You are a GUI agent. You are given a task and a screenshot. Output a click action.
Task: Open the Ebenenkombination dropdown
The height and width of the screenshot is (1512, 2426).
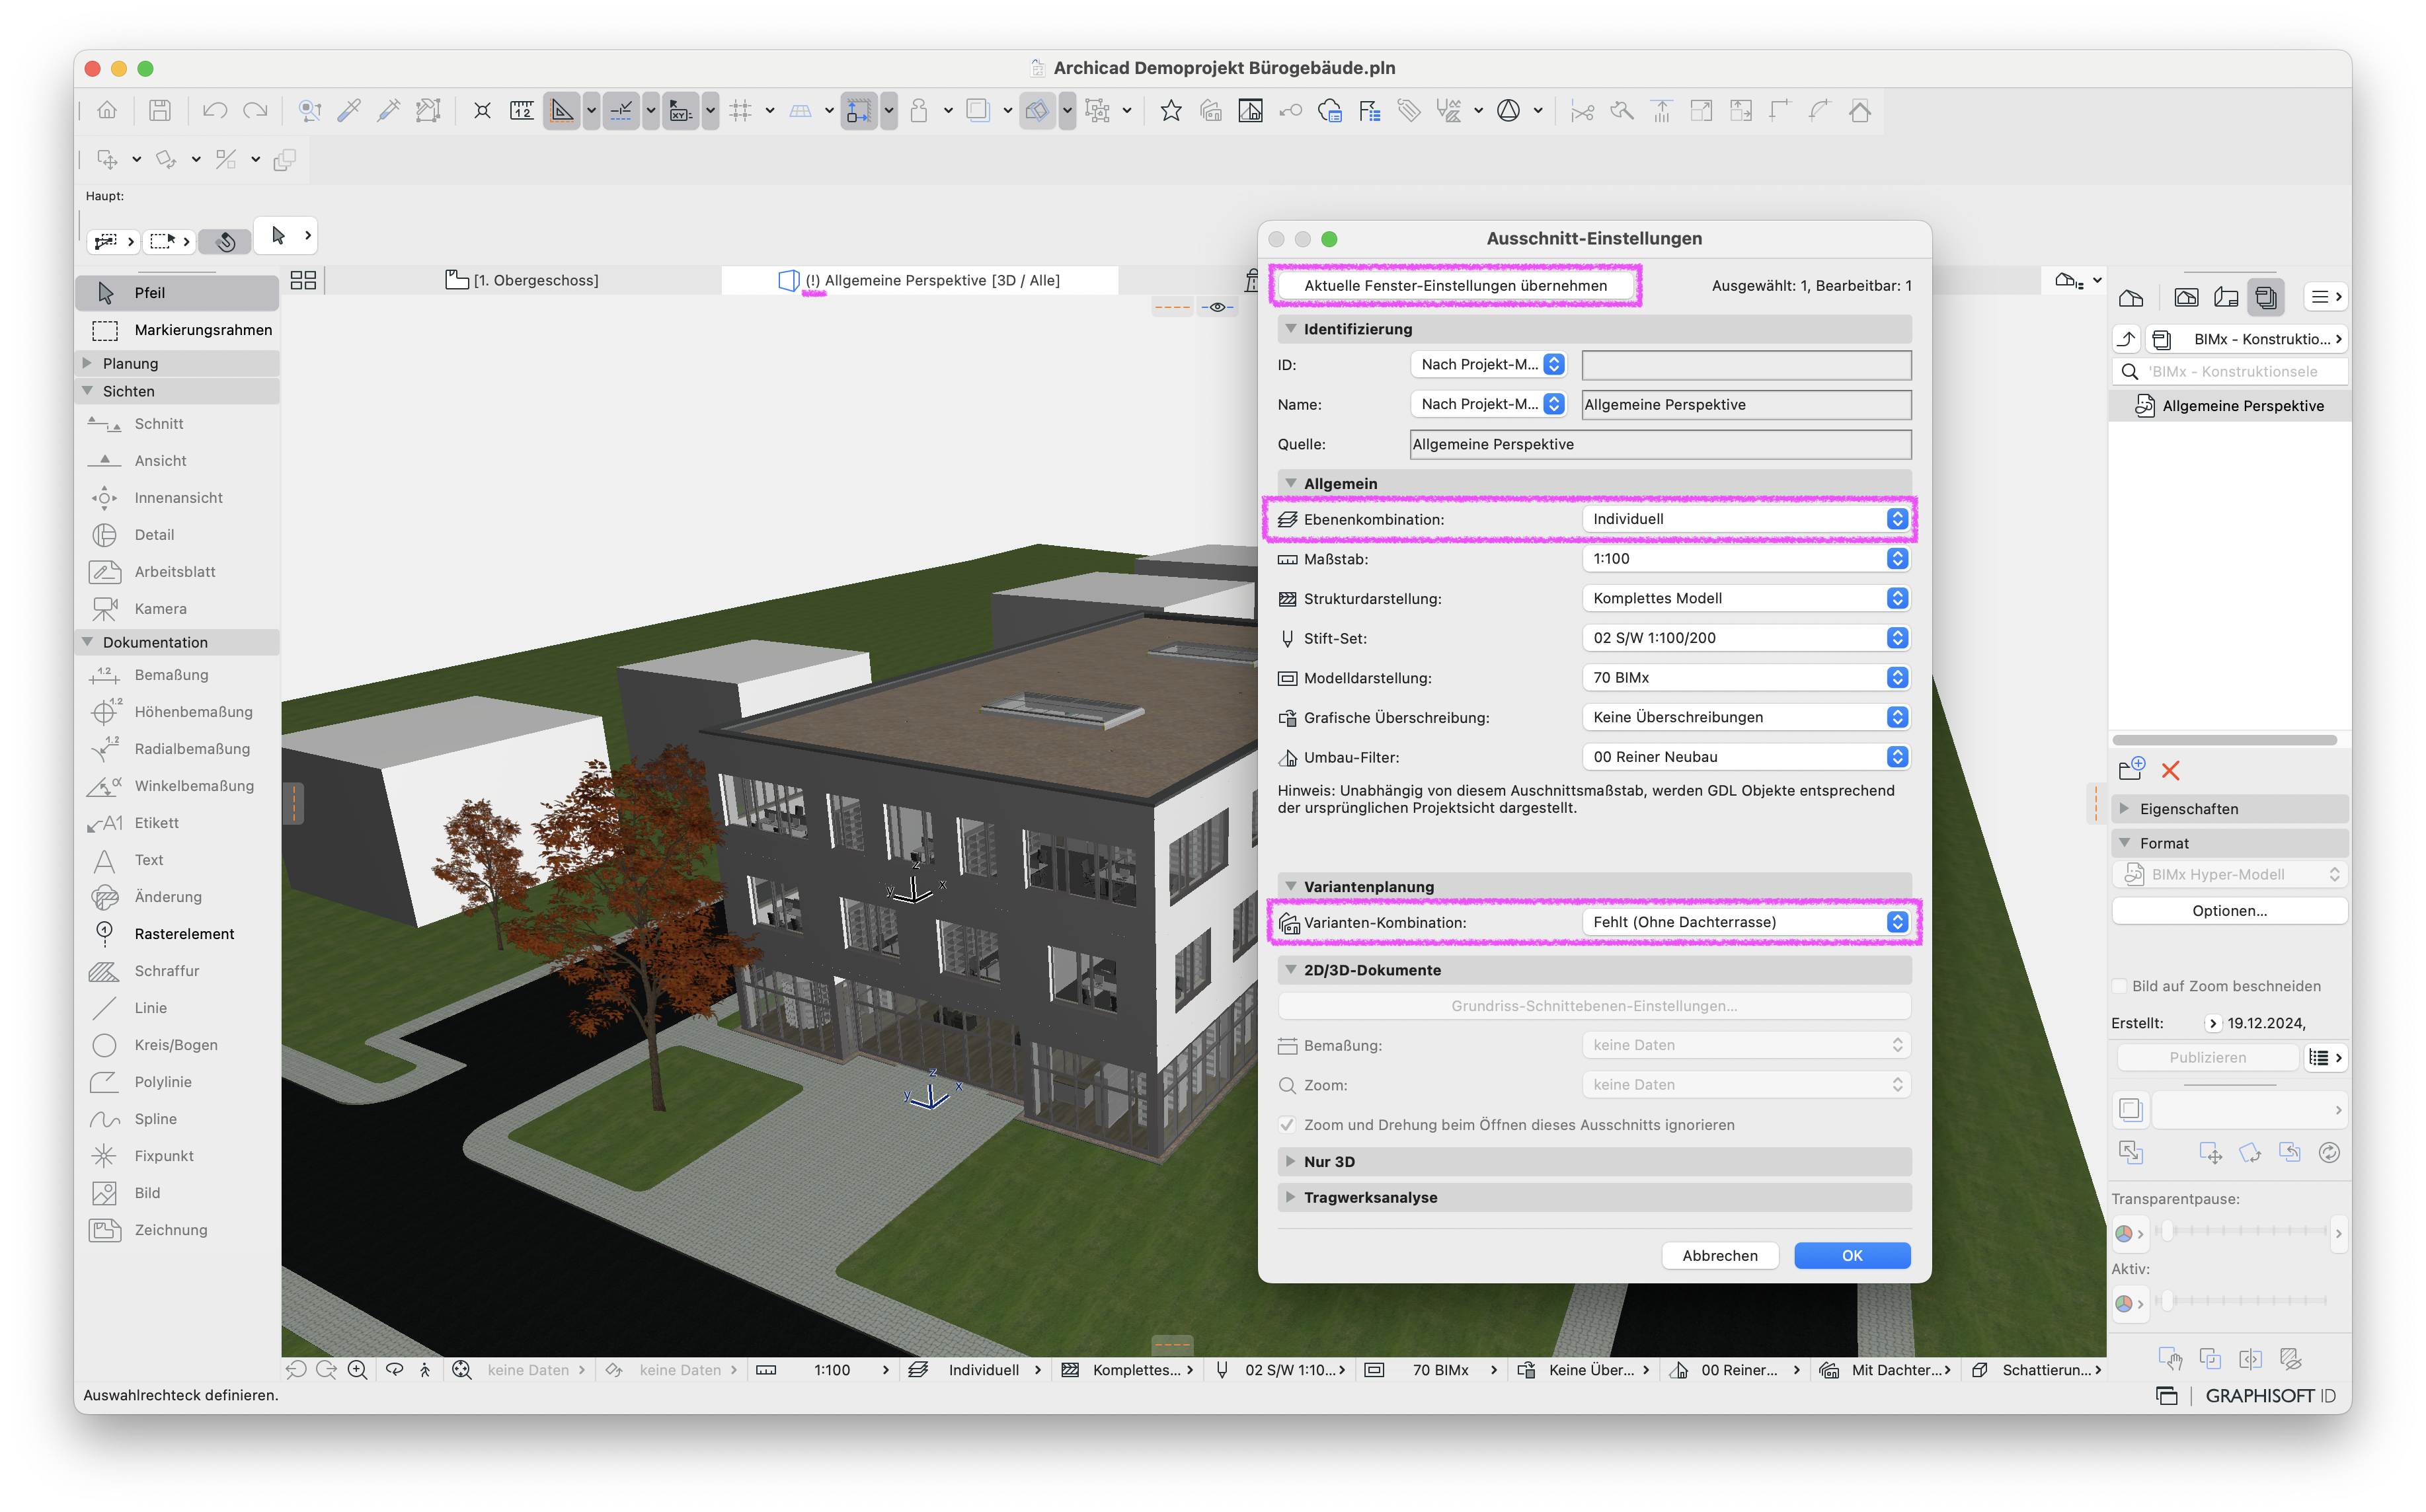pyautogui.click(x=1745, y=519)
